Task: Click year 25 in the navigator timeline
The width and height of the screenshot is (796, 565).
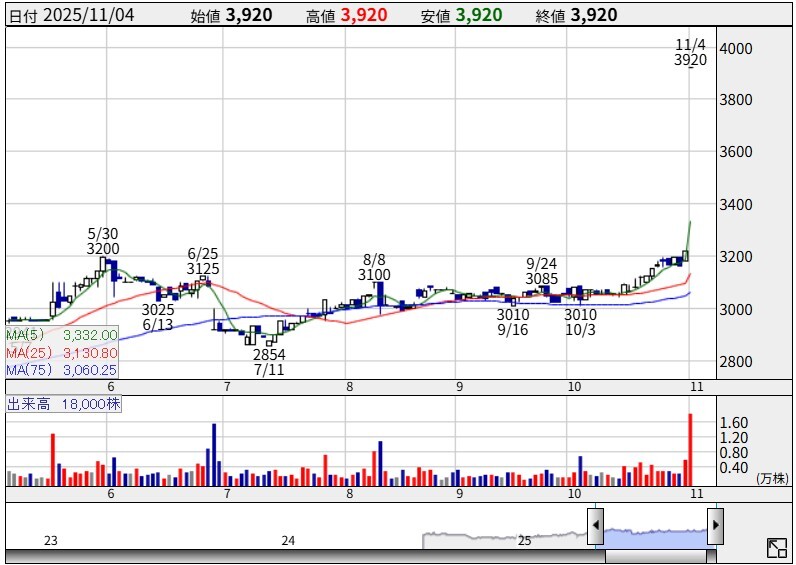Action: coord(524,540)
